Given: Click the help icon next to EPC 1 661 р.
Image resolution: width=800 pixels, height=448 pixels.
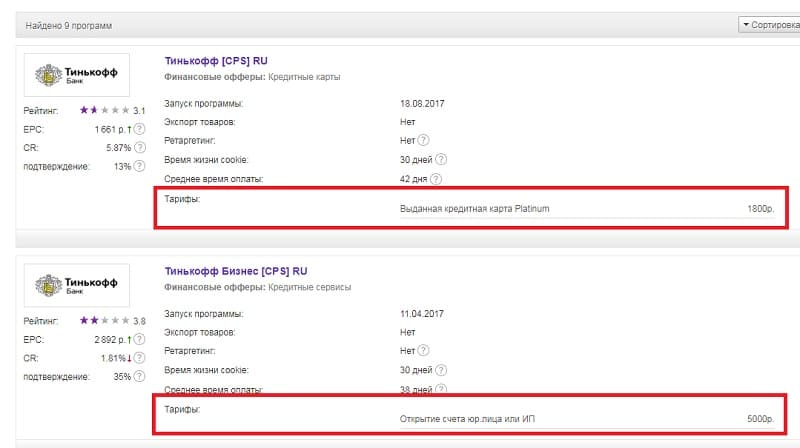Looking at the screenshot, I should tap(140, 129).
